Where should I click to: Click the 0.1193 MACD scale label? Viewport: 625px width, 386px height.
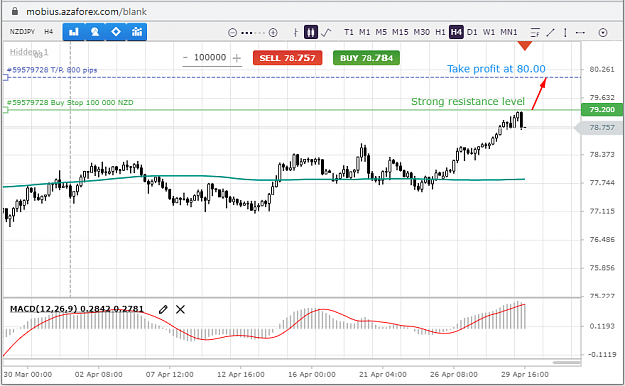[x=602, y=326]
